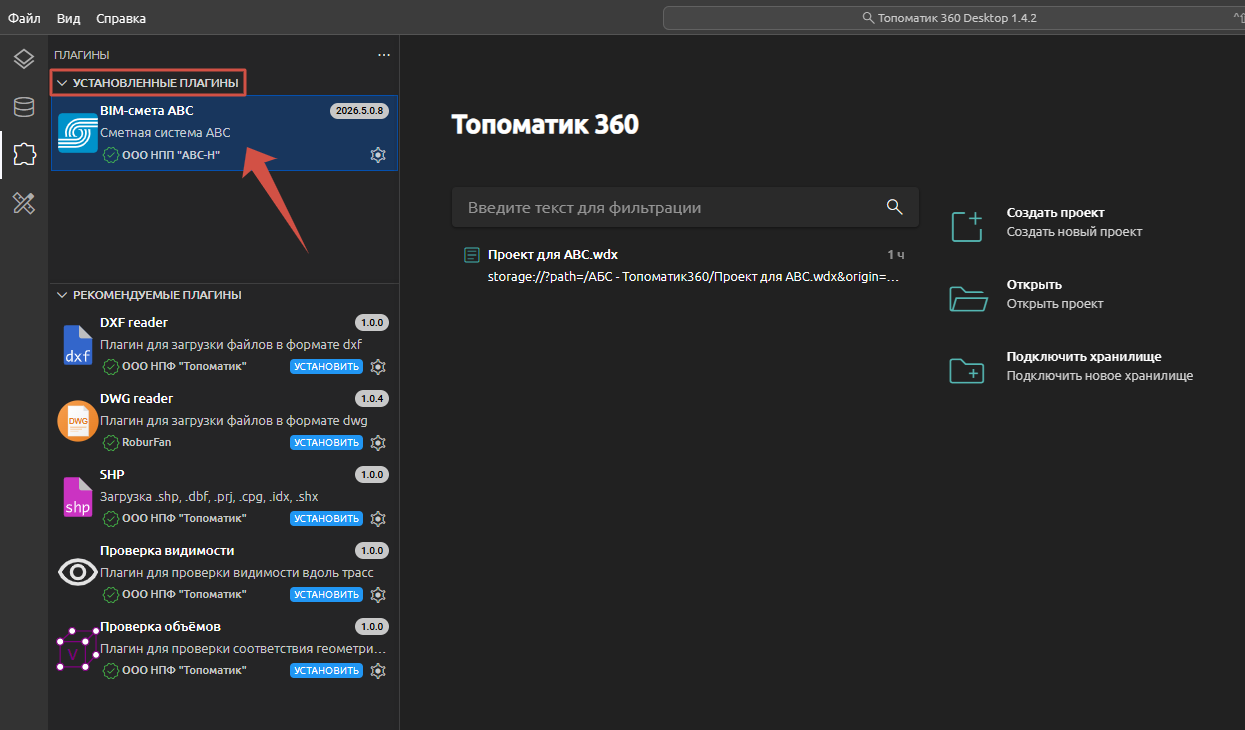The image size is (1245, 730).
Task: Open settings gear for Проверка видимости
Action: pyautogui.click(x=378, y=594)
